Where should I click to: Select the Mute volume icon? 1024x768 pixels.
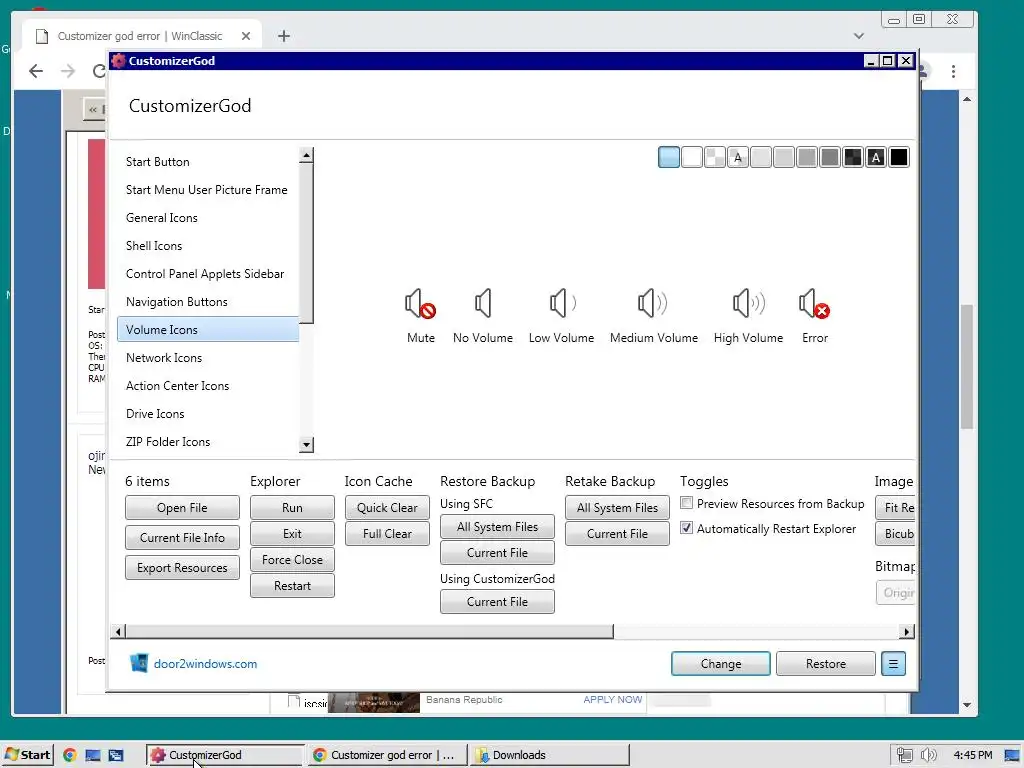(421, 316)
